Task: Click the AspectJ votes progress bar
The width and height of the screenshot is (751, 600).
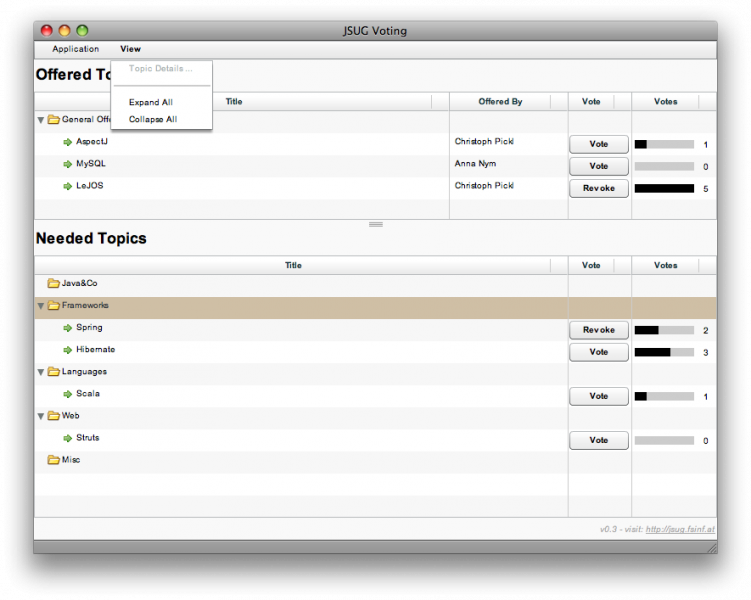Action: pyautogui.click(x=664, y=145)
